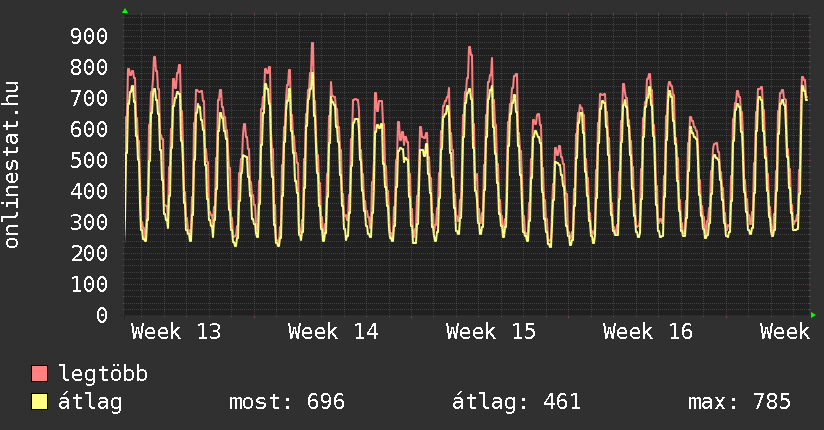
Task: Click the 200 y-axis label
Action: click(88, 254)
